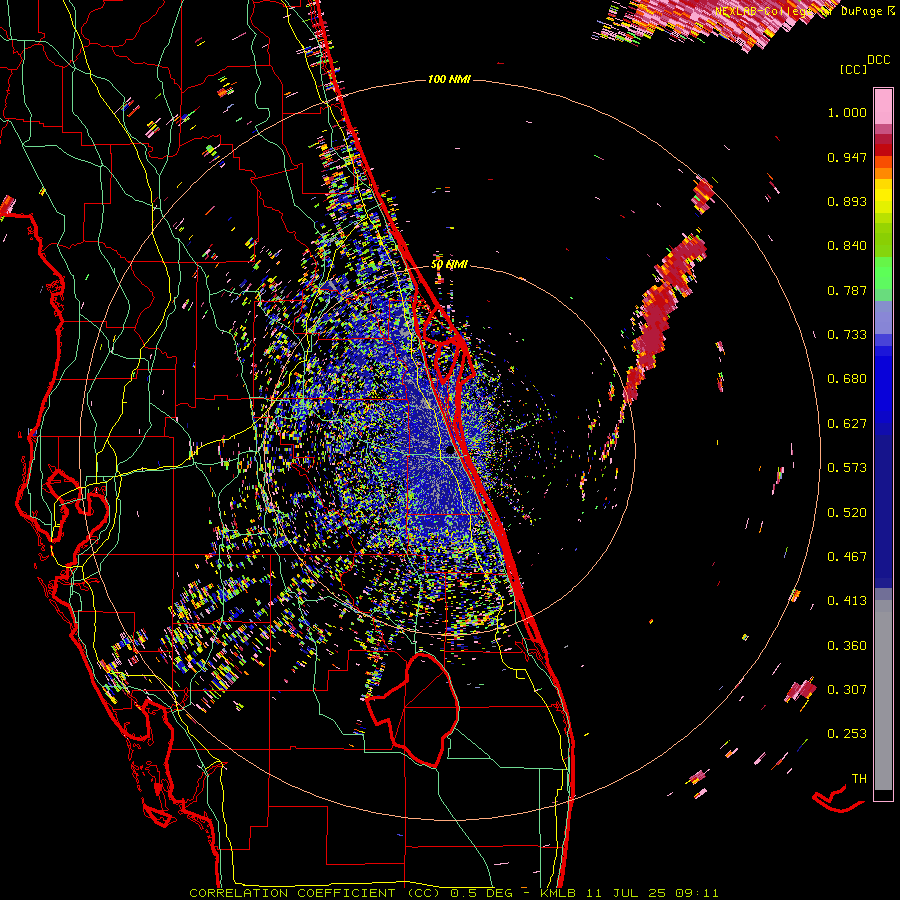Screen dimensions: 900x900
Task: Click the "0.573" scale value
Action: (x=847, y=468)
